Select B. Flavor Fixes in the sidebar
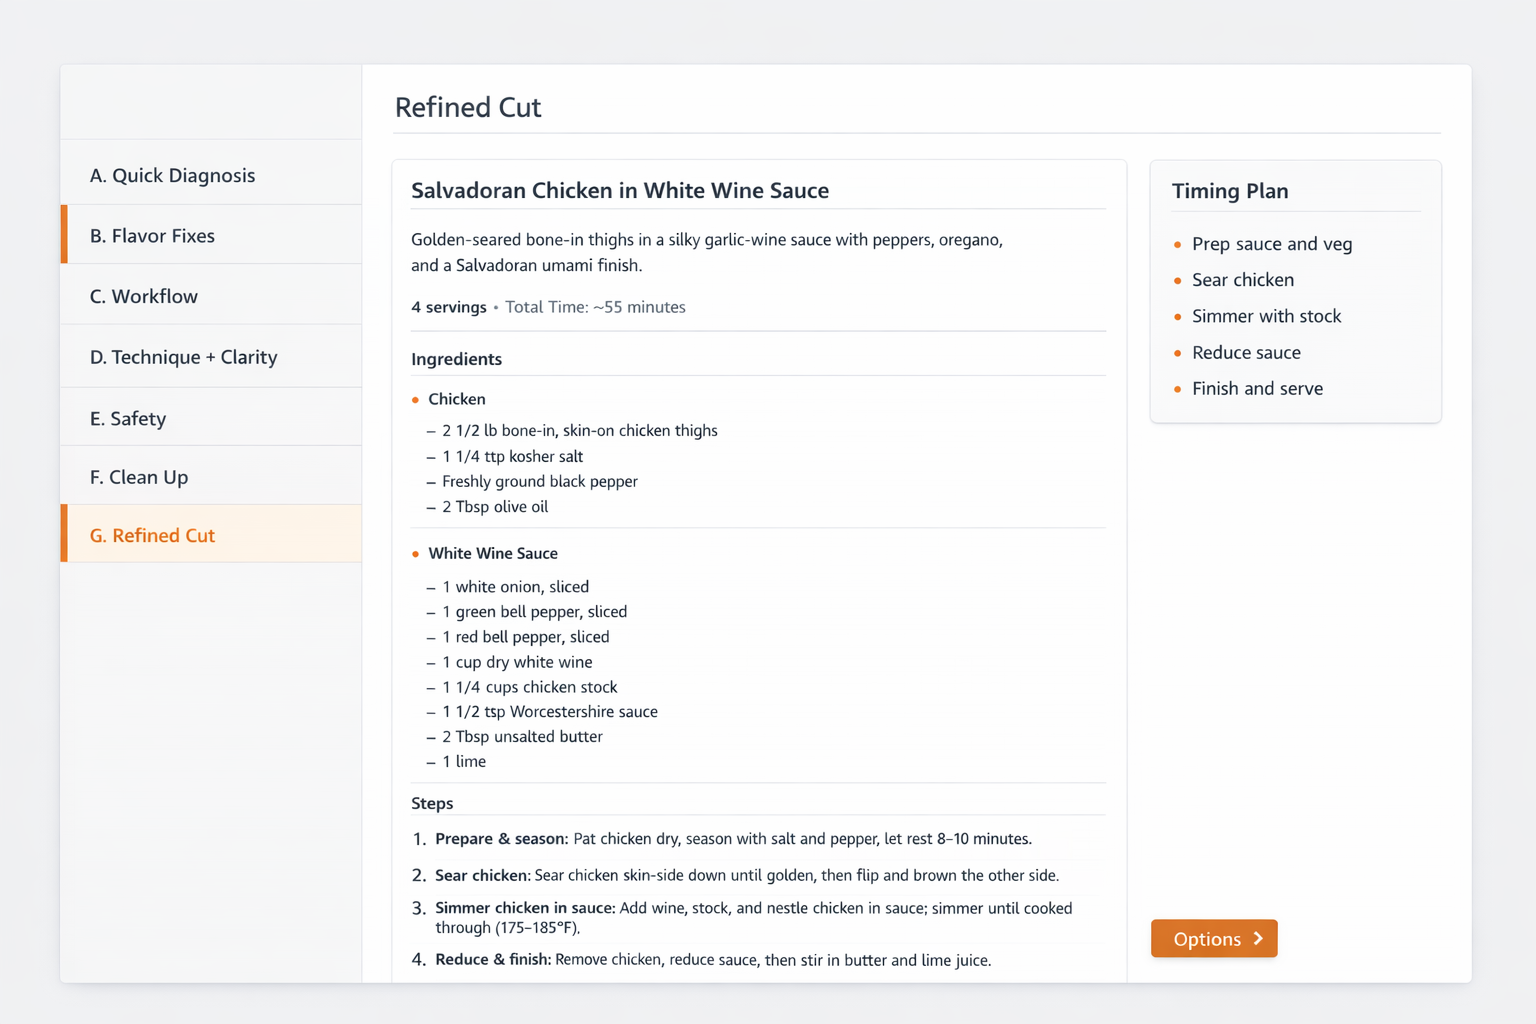 click(152, 236)
